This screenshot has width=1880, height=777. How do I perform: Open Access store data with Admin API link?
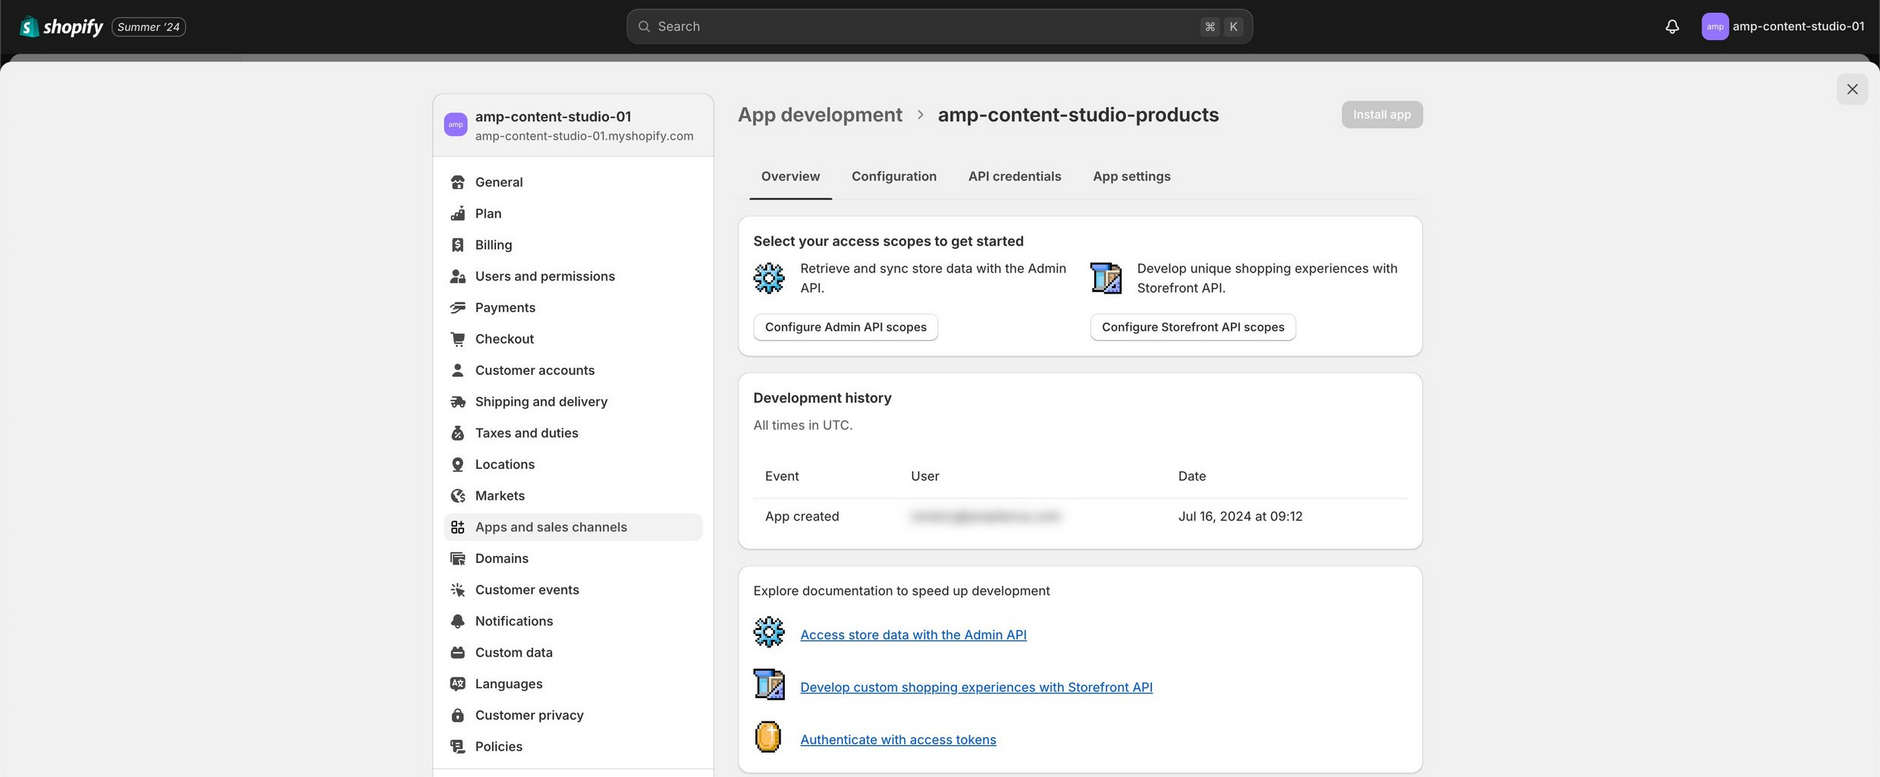[x=913, y=635]
